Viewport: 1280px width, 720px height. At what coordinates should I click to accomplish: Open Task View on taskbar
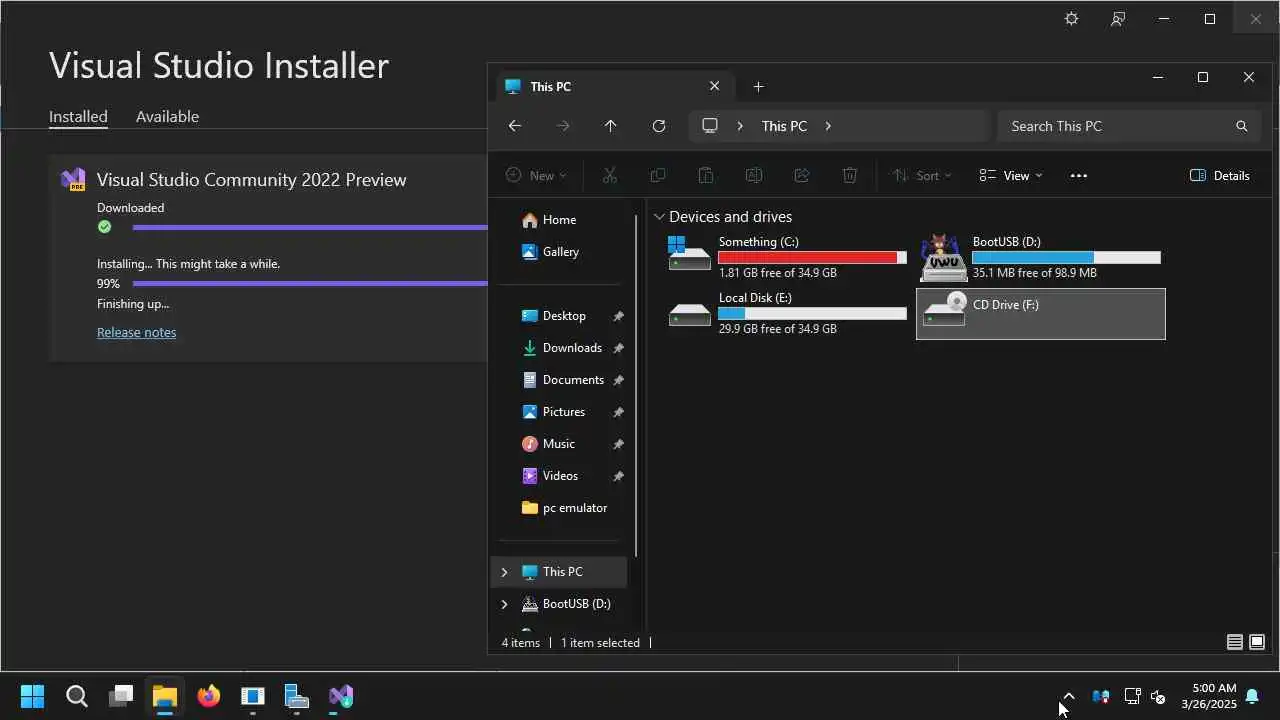point(121,696)
